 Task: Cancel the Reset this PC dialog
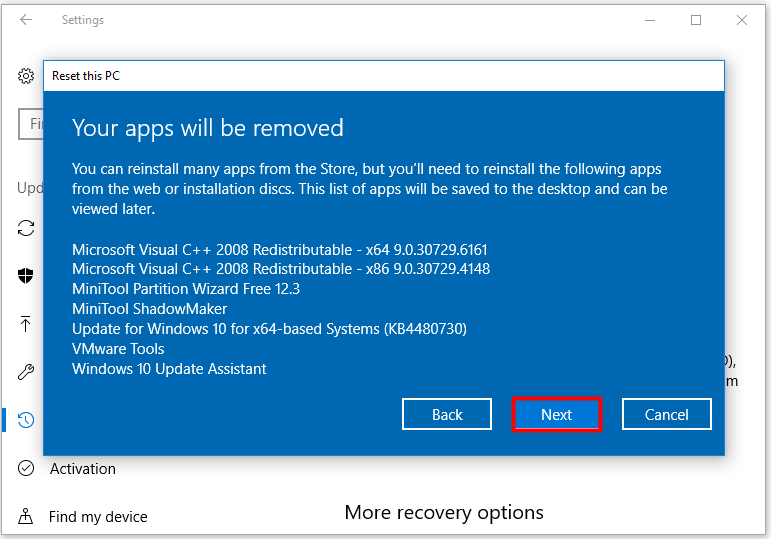click(666, 415)
